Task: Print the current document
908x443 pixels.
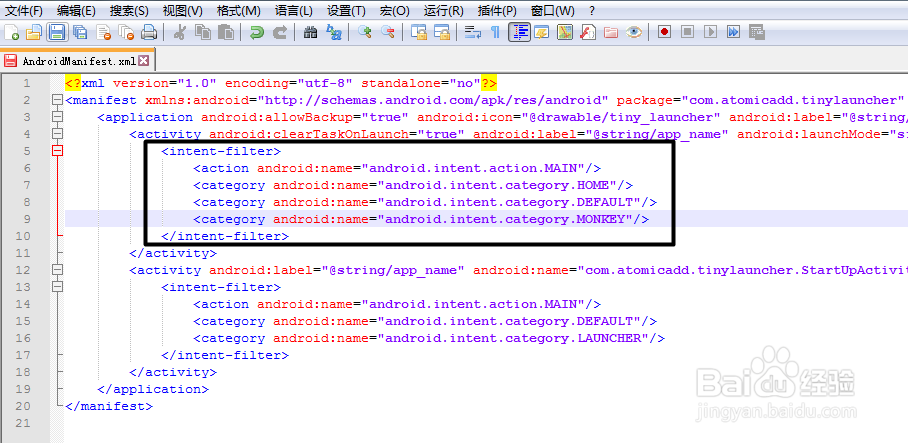Action: [149, 32]
